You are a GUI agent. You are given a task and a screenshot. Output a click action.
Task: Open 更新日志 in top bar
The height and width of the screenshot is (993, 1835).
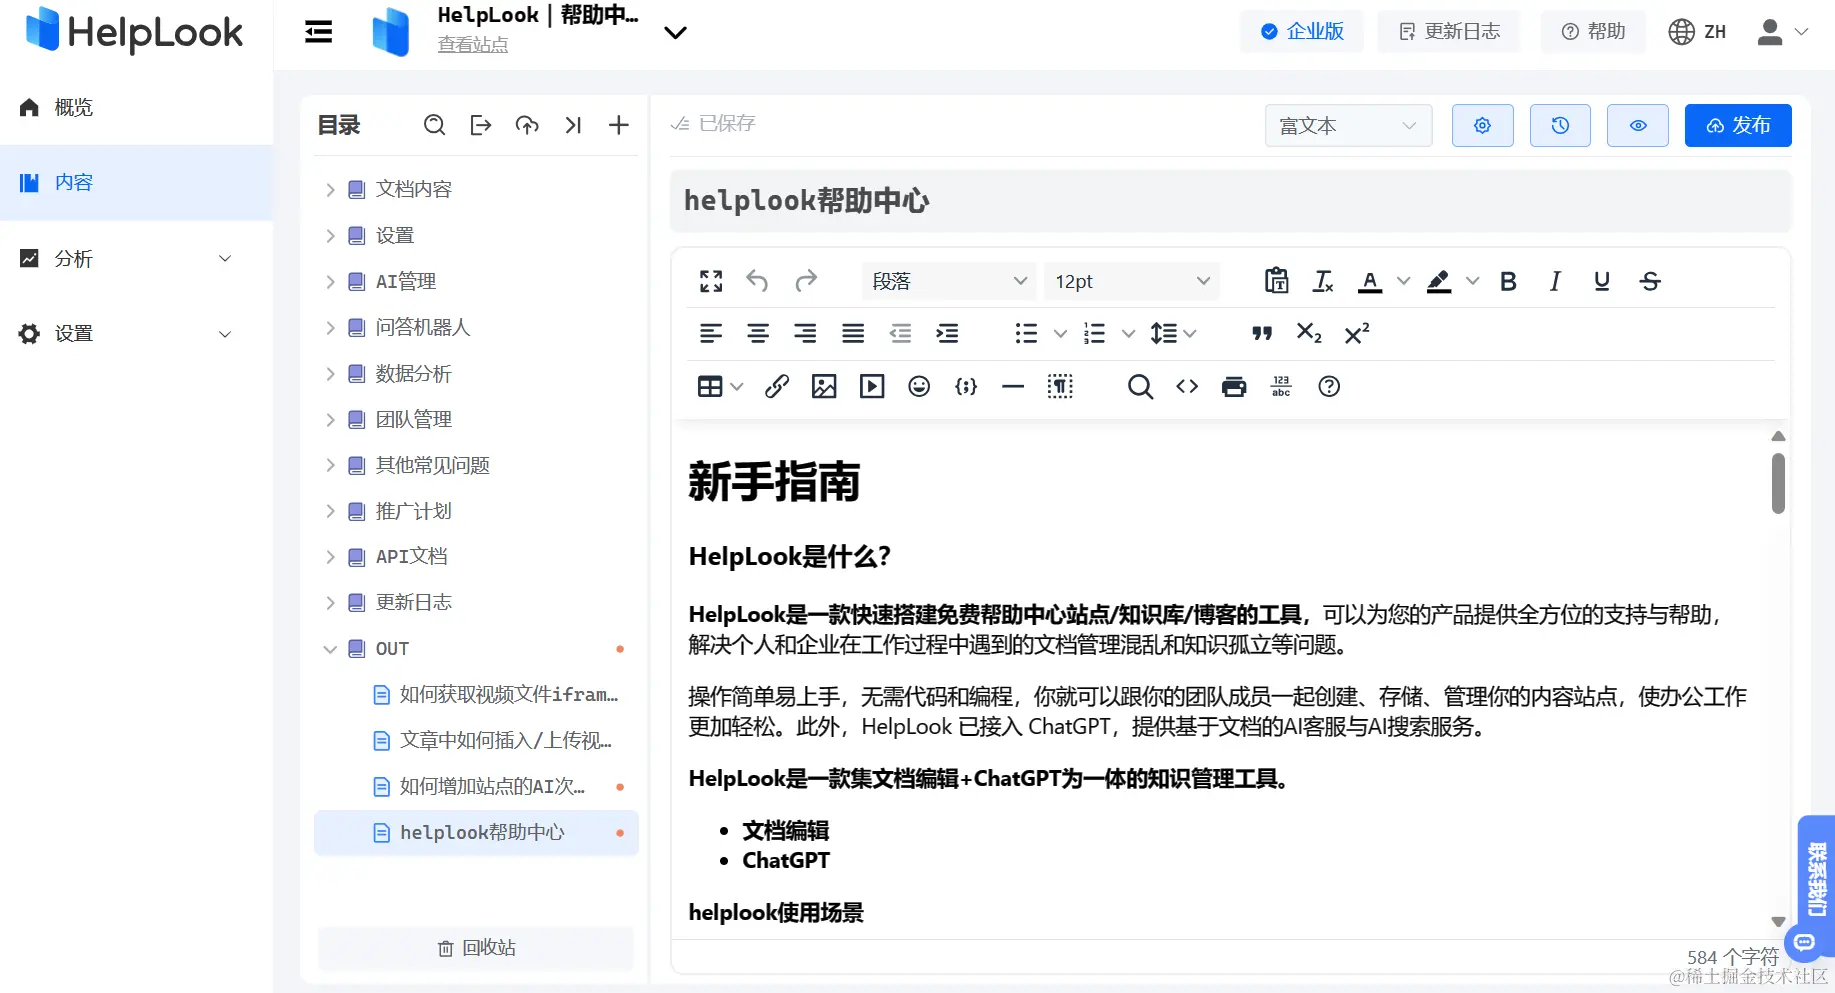[x=1449, y=32]
